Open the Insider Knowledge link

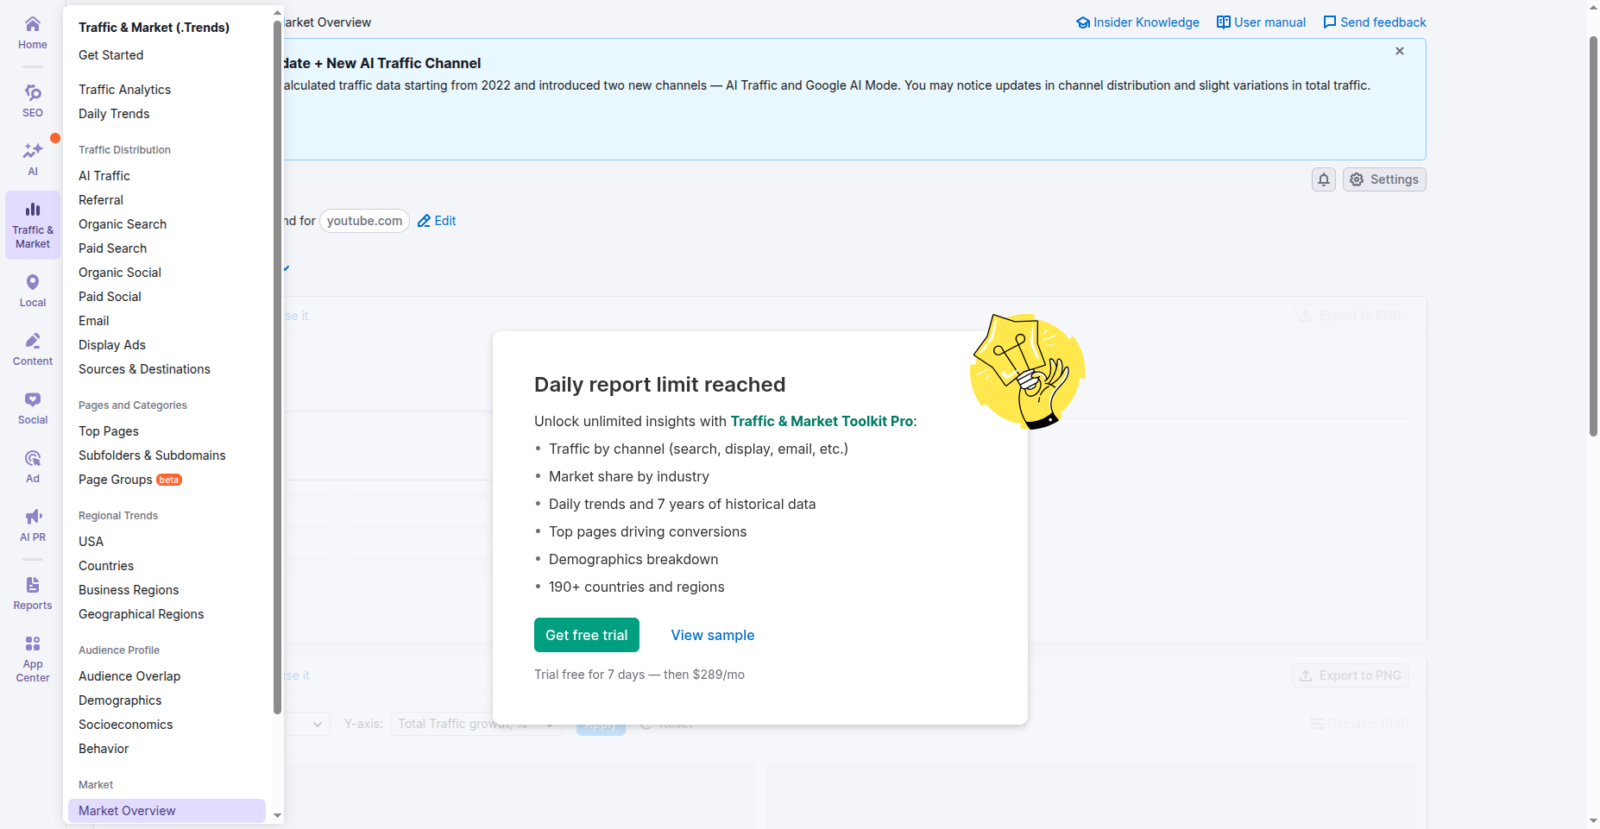[x=1137, y=22]
